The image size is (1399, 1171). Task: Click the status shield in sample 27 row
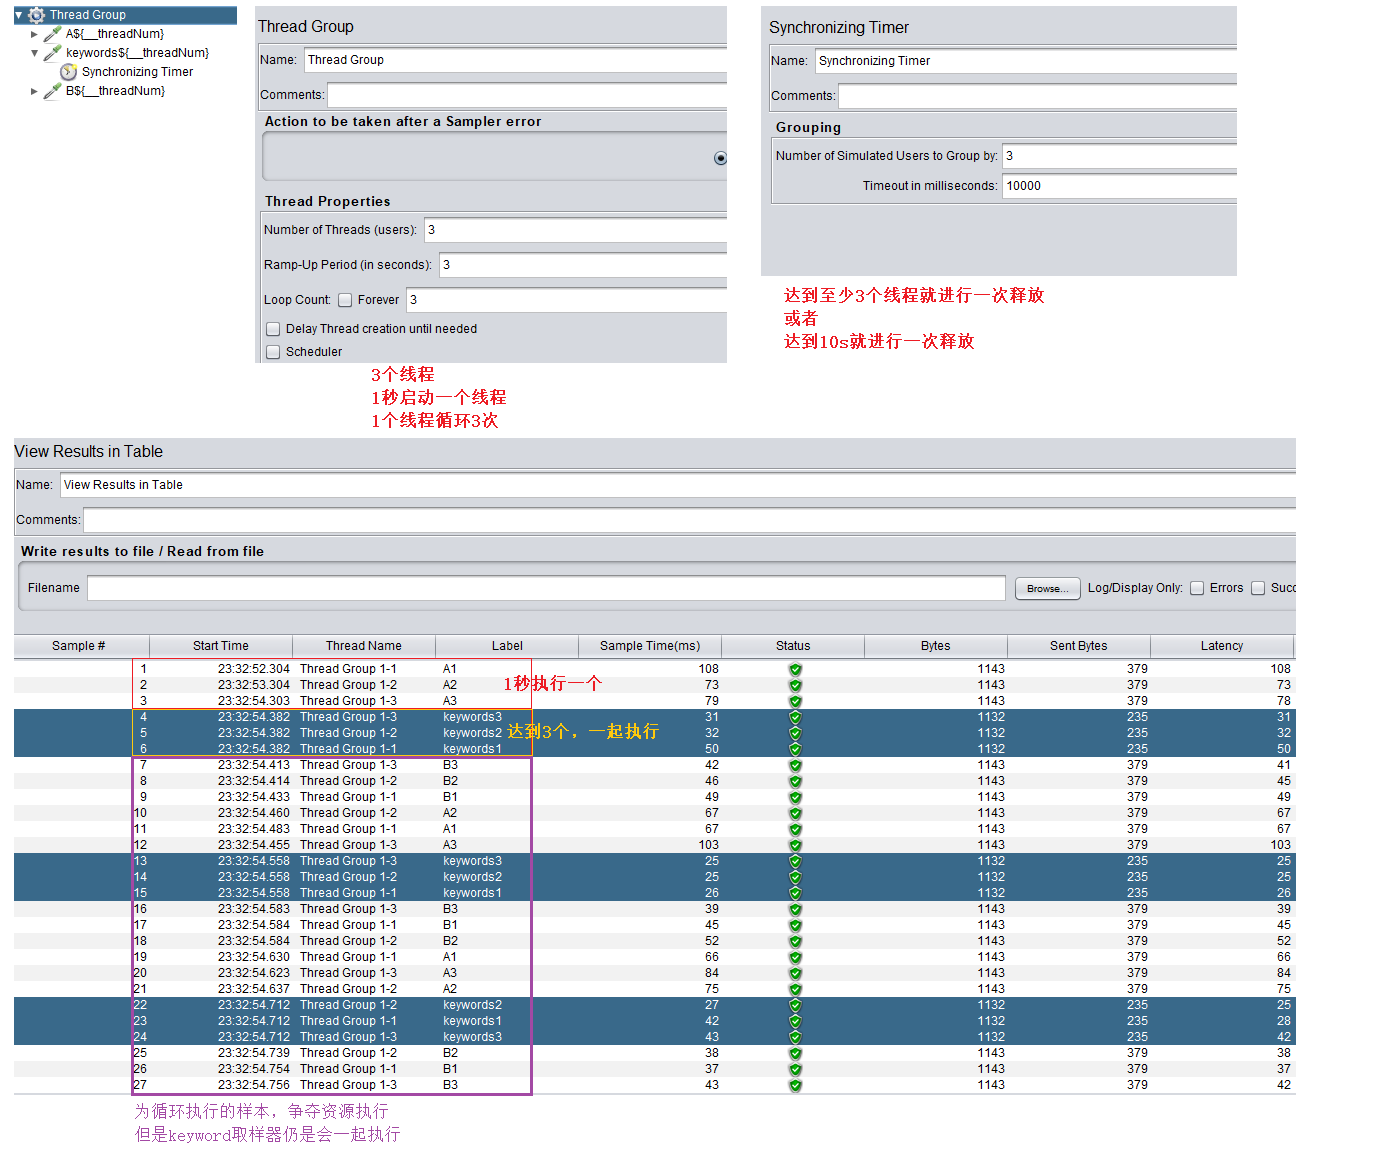point(795,1086)
